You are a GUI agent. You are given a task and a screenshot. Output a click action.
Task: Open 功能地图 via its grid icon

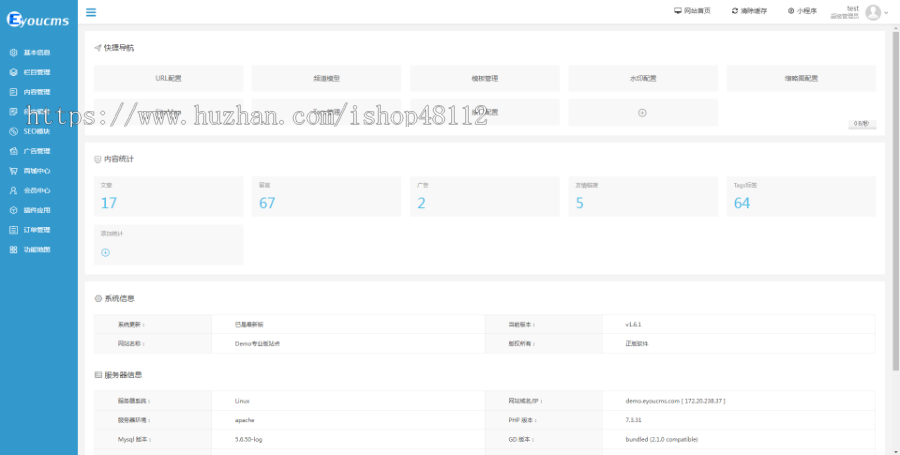(x=14, y=250)
